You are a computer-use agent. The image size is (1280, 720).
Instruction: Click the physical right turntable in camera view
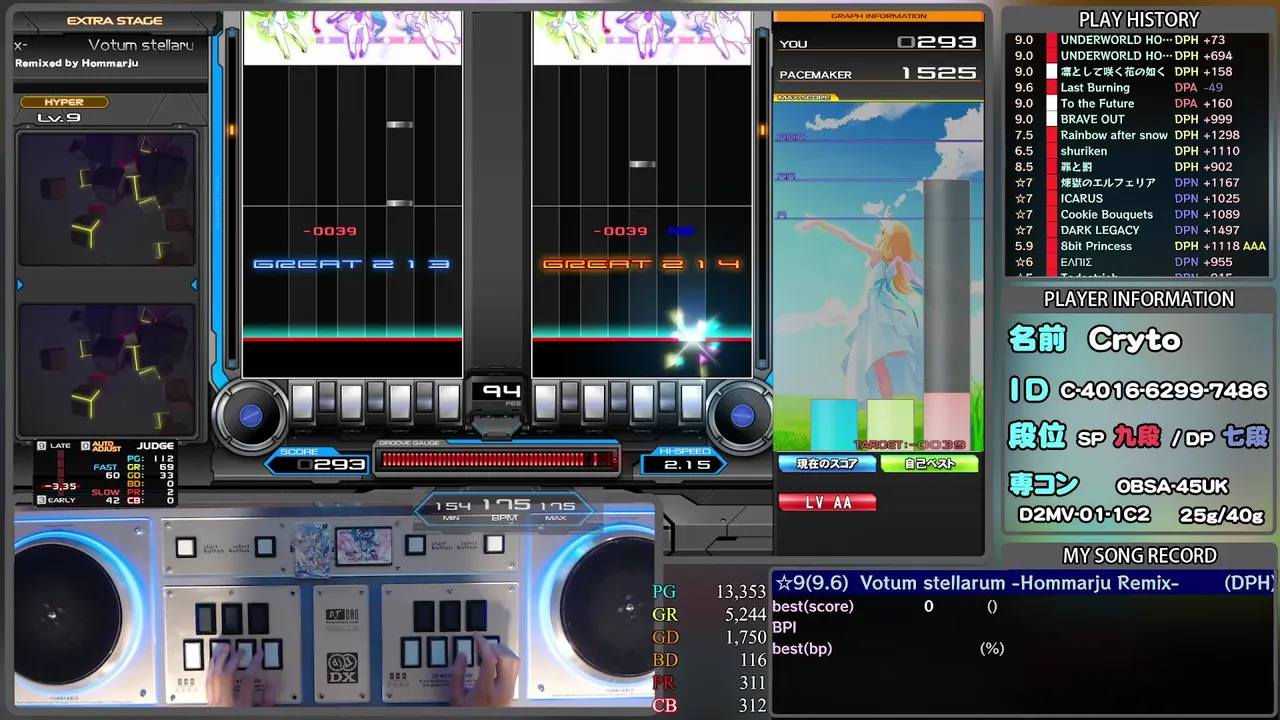point(612,608)
